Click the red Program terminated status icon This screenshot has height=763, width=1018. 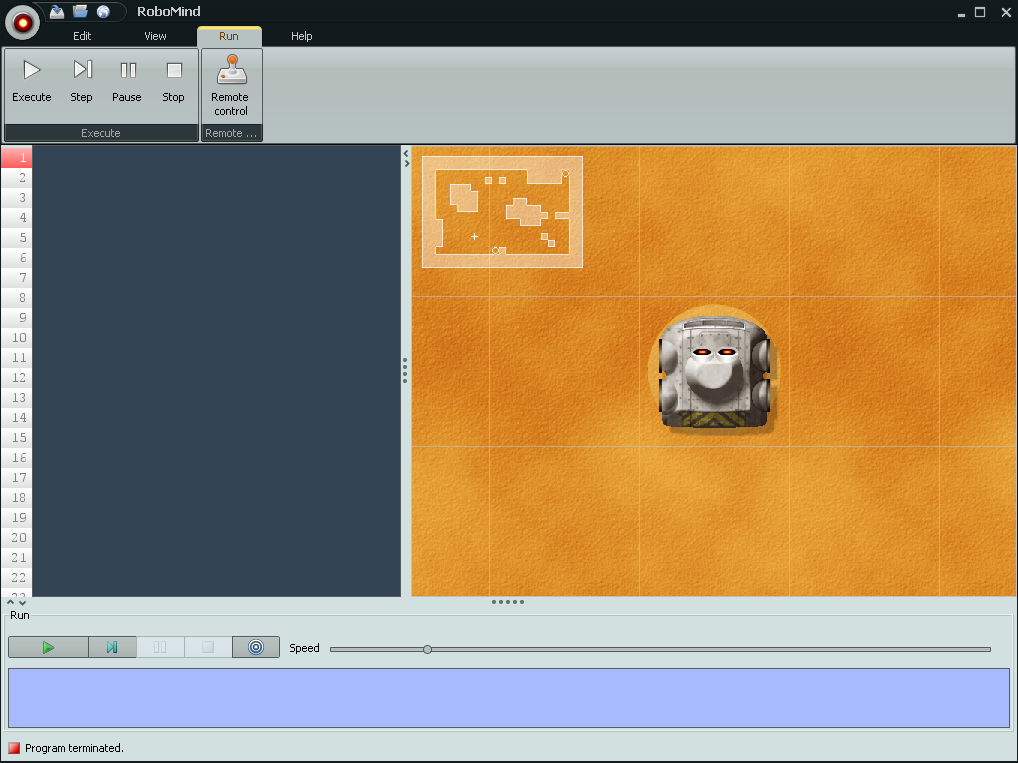click(14, 748)
